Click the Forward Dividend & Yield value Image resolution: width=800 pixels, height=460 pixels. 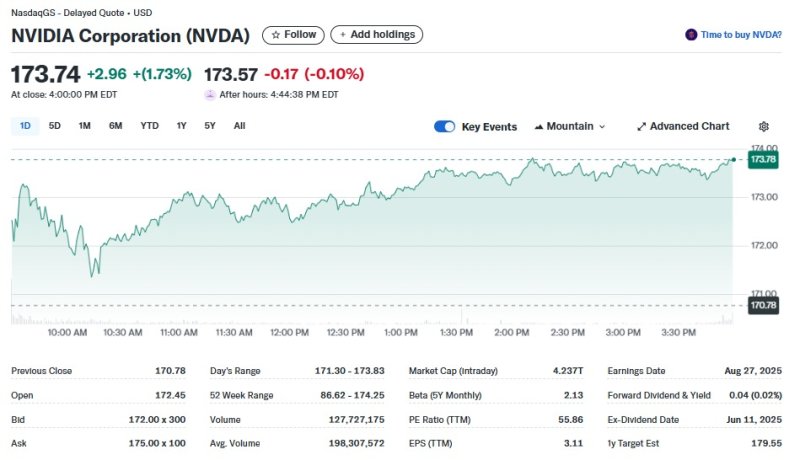(x=756, y=395)
